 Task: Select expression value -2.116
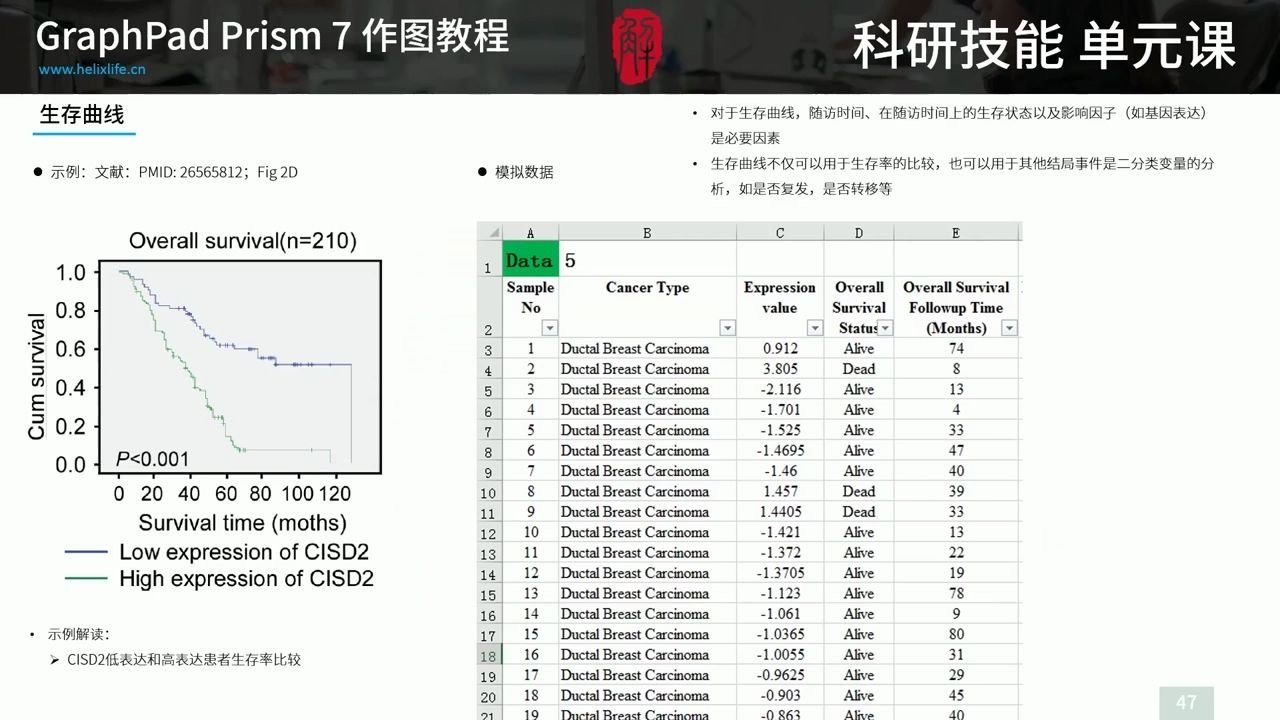pos(780,390)
